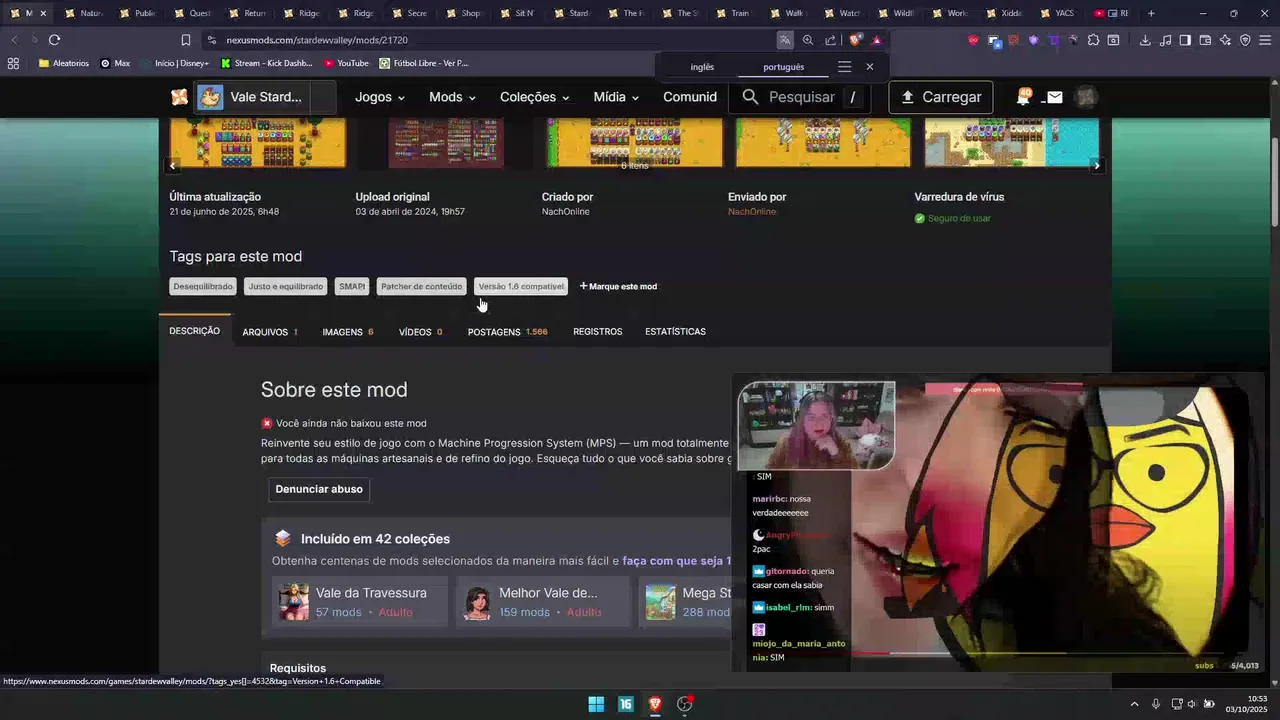Click the share icon in the address bar

tap(830, 40)
